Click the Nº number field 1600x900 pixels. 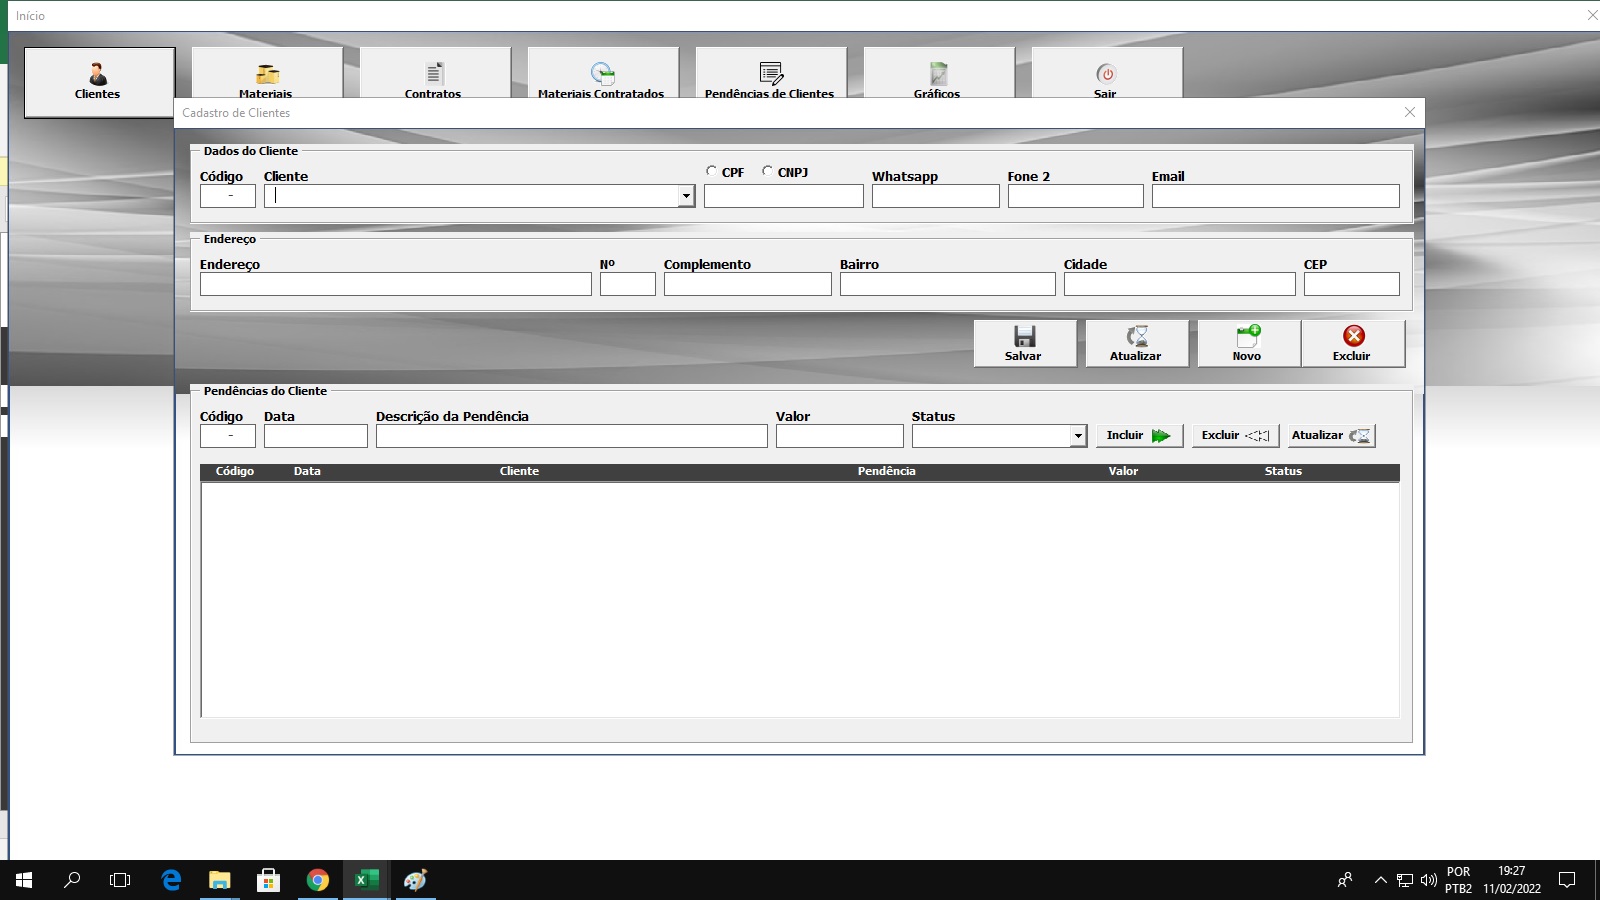[x=627, y=284]
